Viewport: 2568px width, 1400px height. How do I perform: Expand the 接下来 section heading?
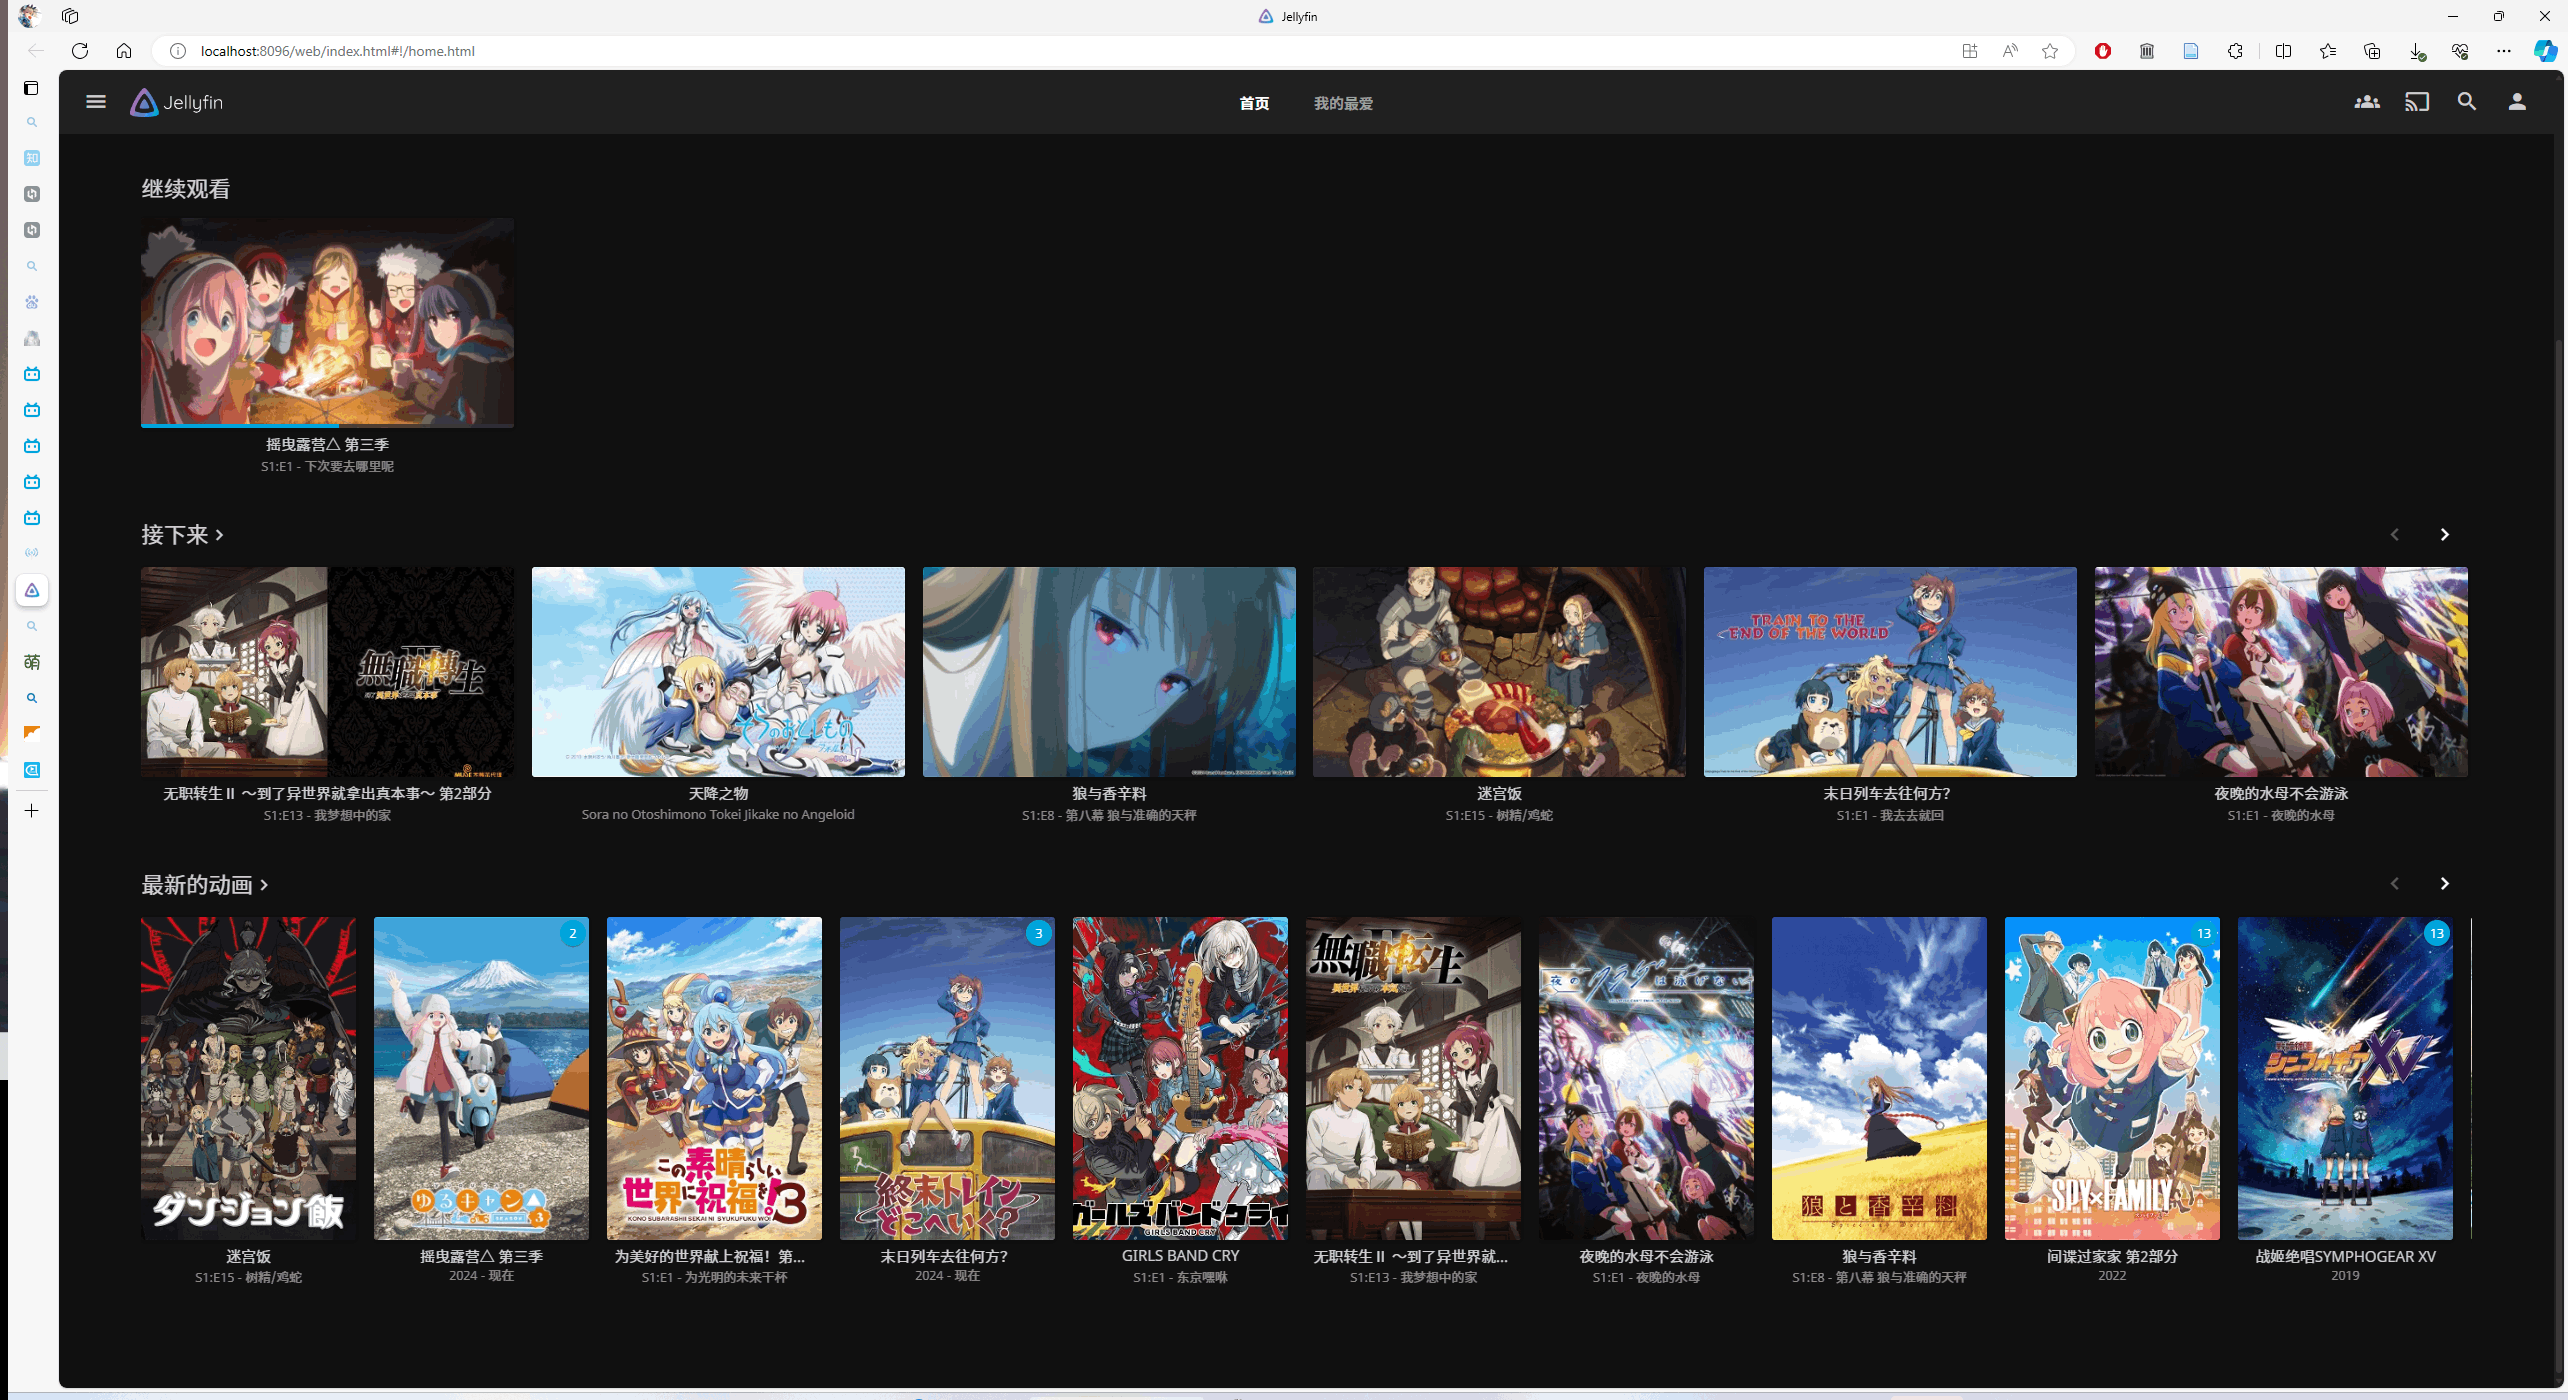[x=182, y=535]
